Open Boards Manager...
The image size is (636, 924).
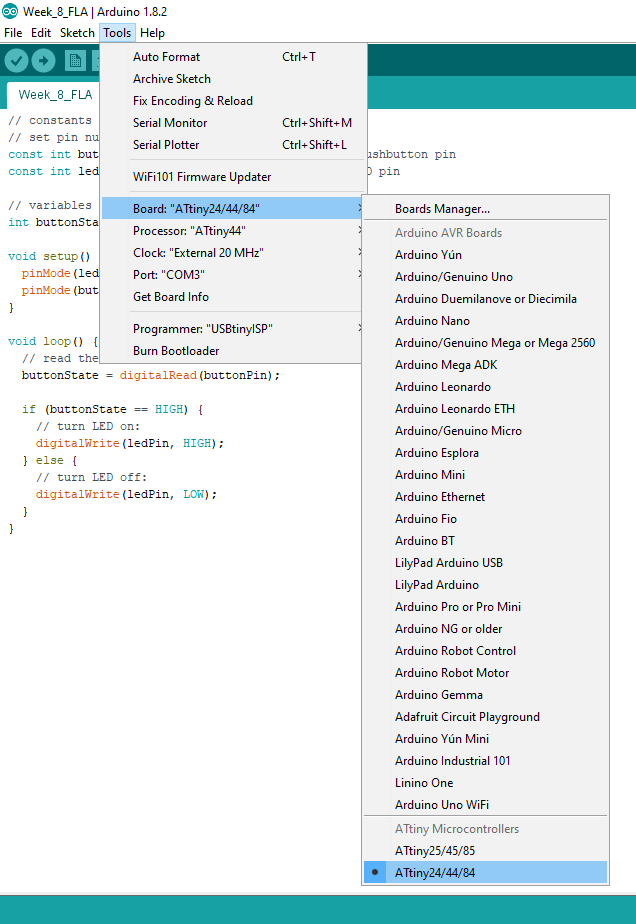click(x=442, y=209)
